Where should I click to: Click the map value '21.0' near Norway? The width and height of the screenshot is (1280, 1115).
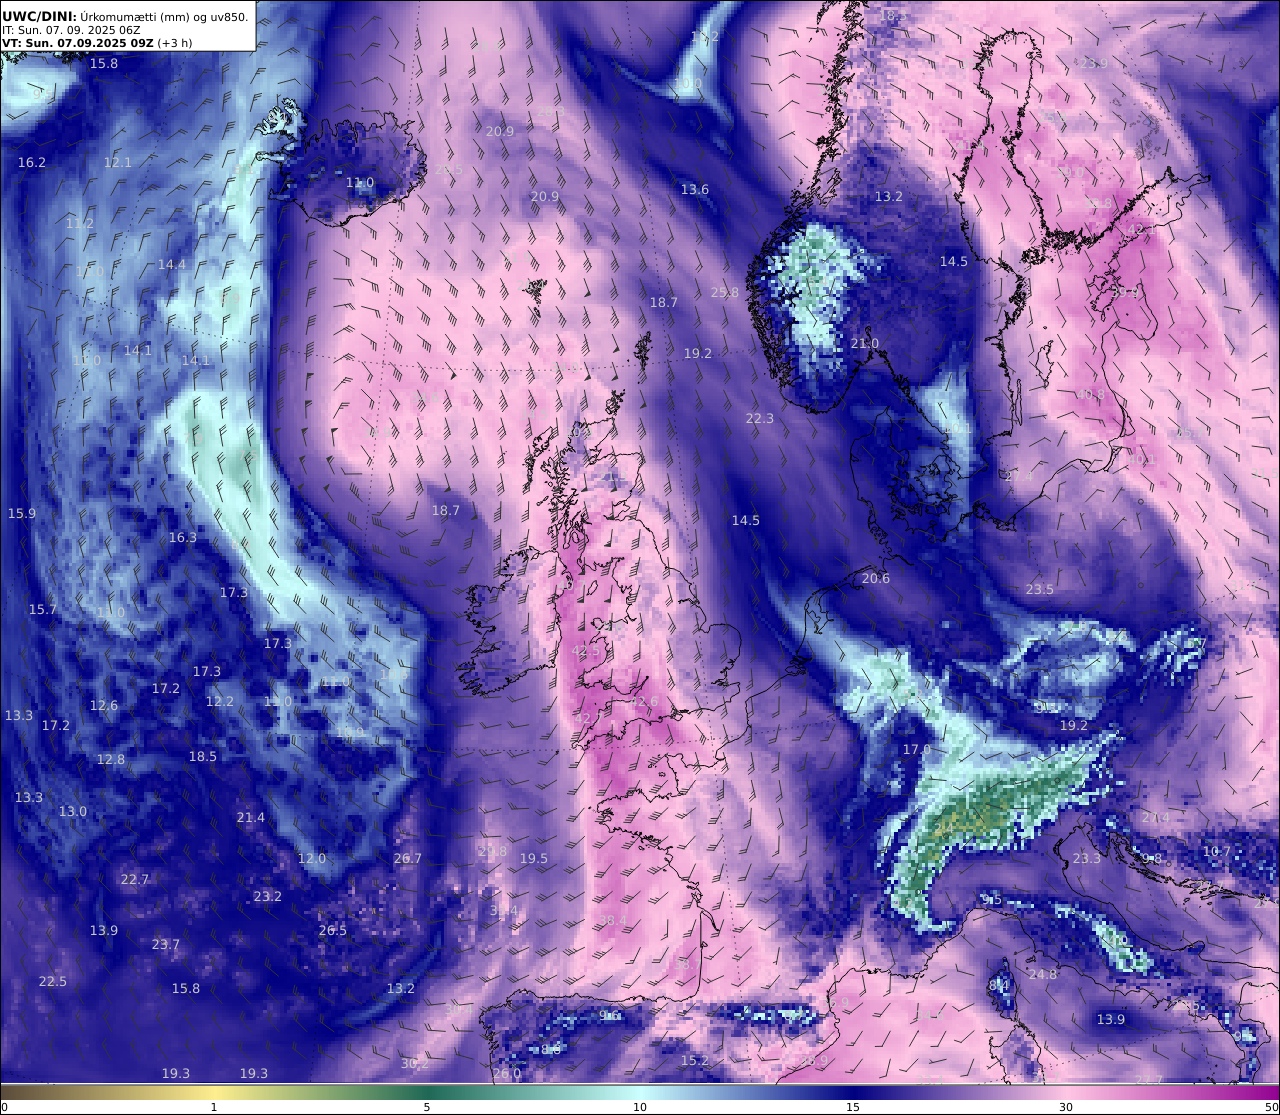[865, 343]
